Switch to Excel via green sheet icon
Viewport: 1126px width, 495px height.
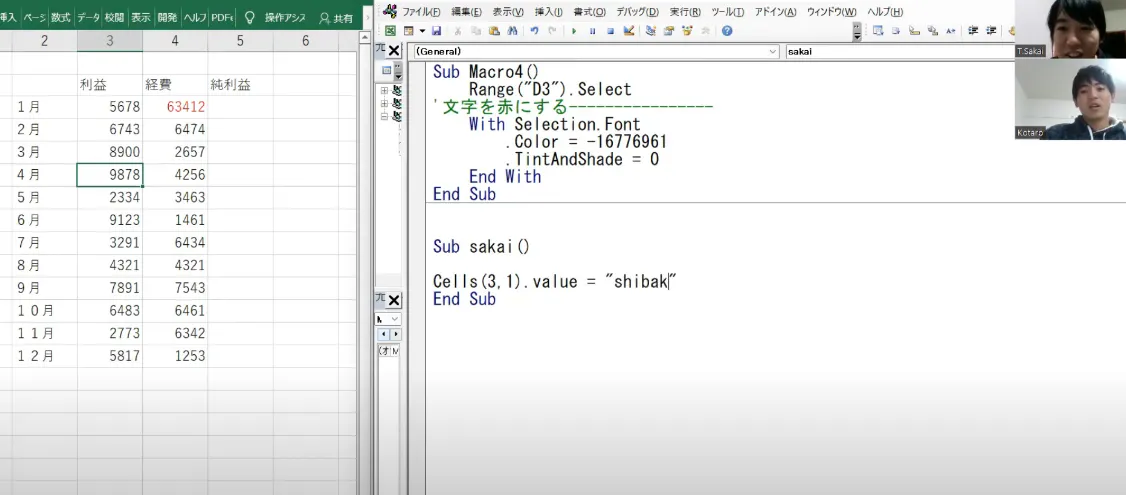point(391,31)
